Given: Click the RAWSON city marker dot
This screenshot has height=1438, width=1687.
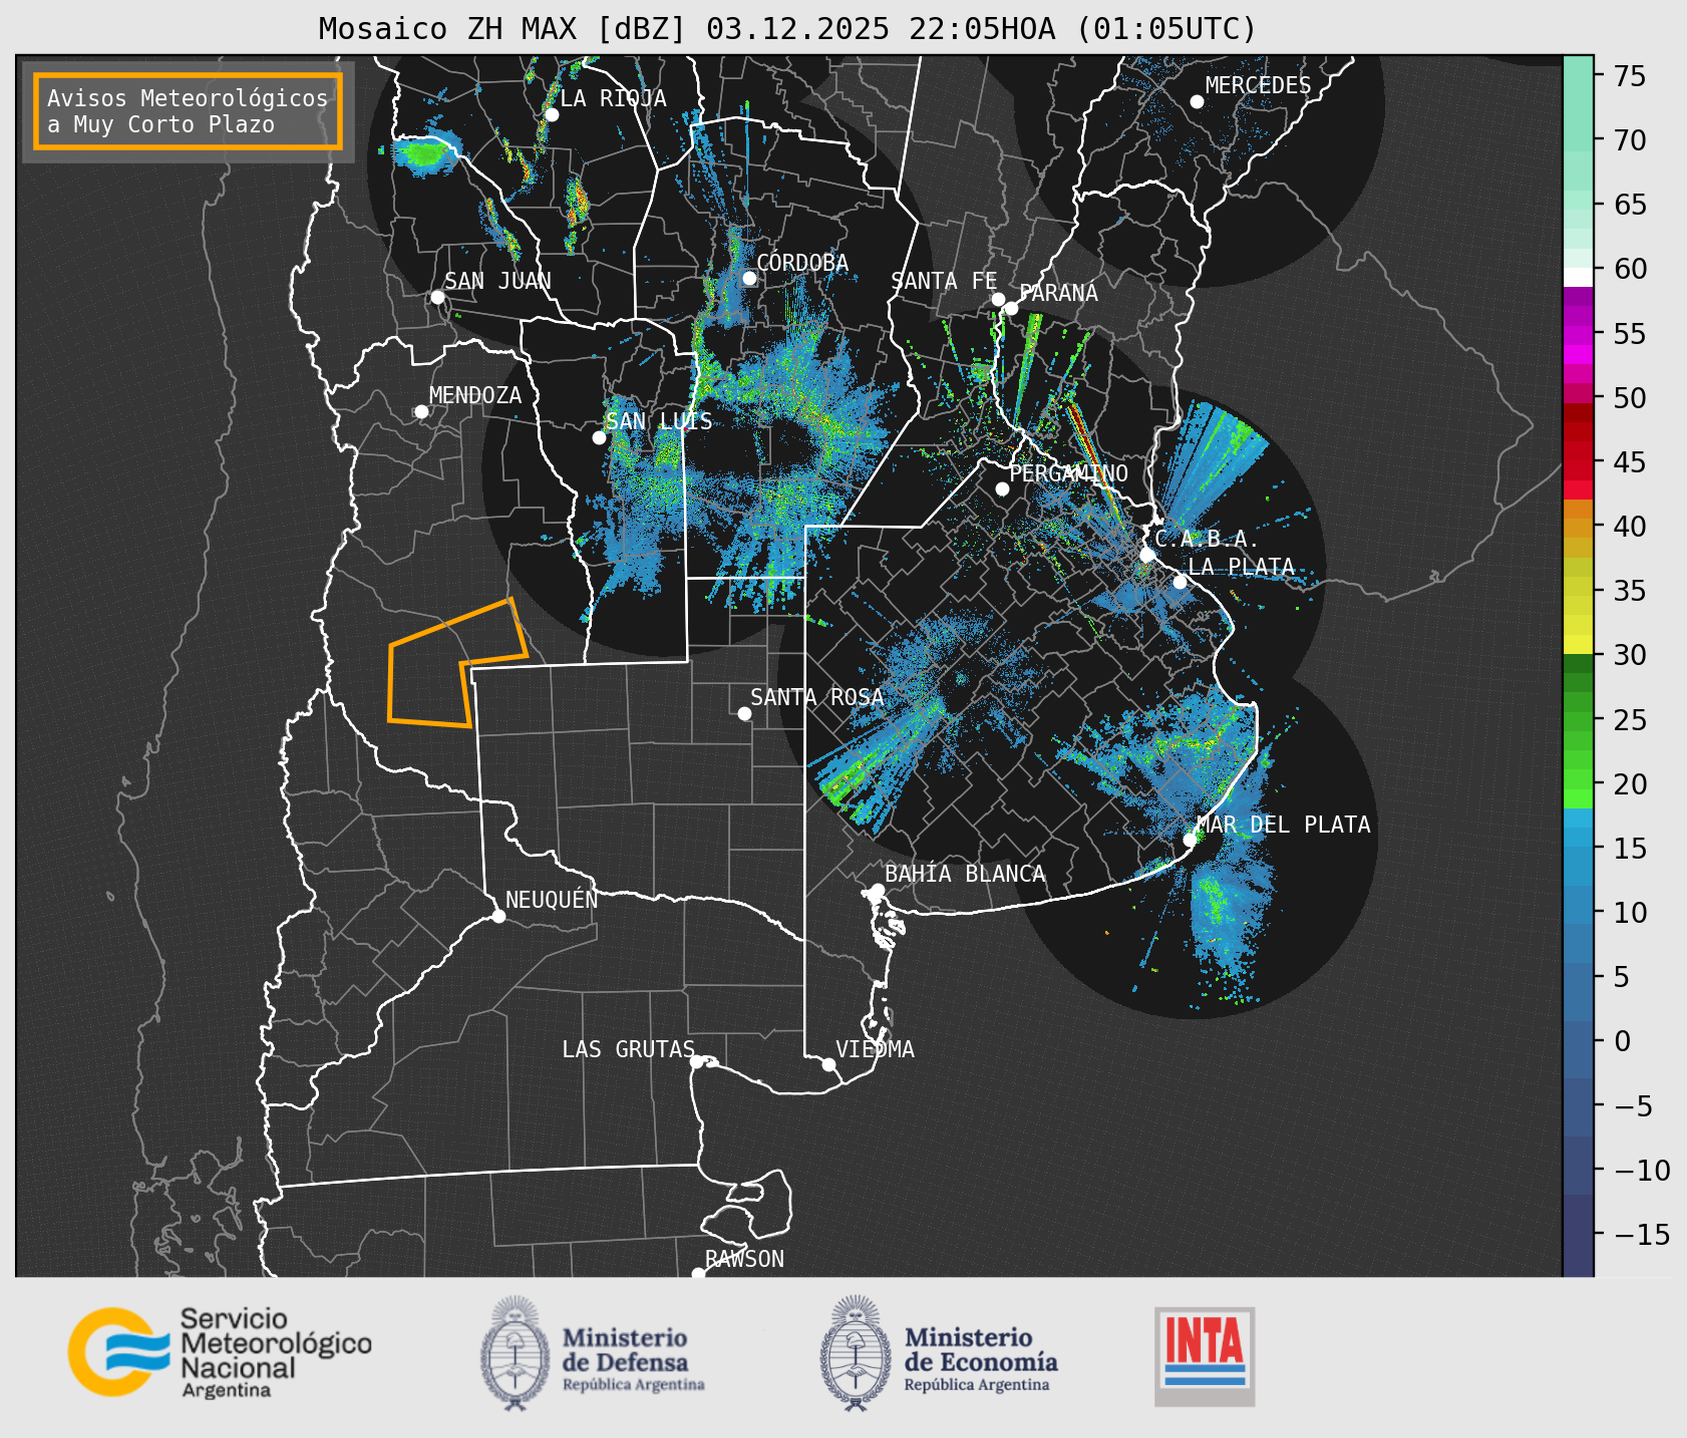Looking at the screenshot, I should (x=698, y=1273).
